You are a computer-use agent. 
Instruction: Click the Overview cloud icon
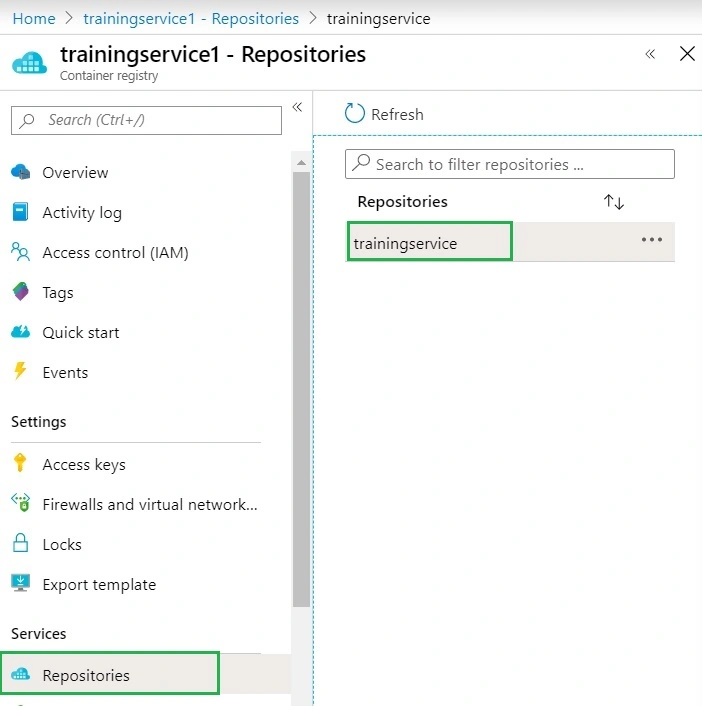[20, 172]
